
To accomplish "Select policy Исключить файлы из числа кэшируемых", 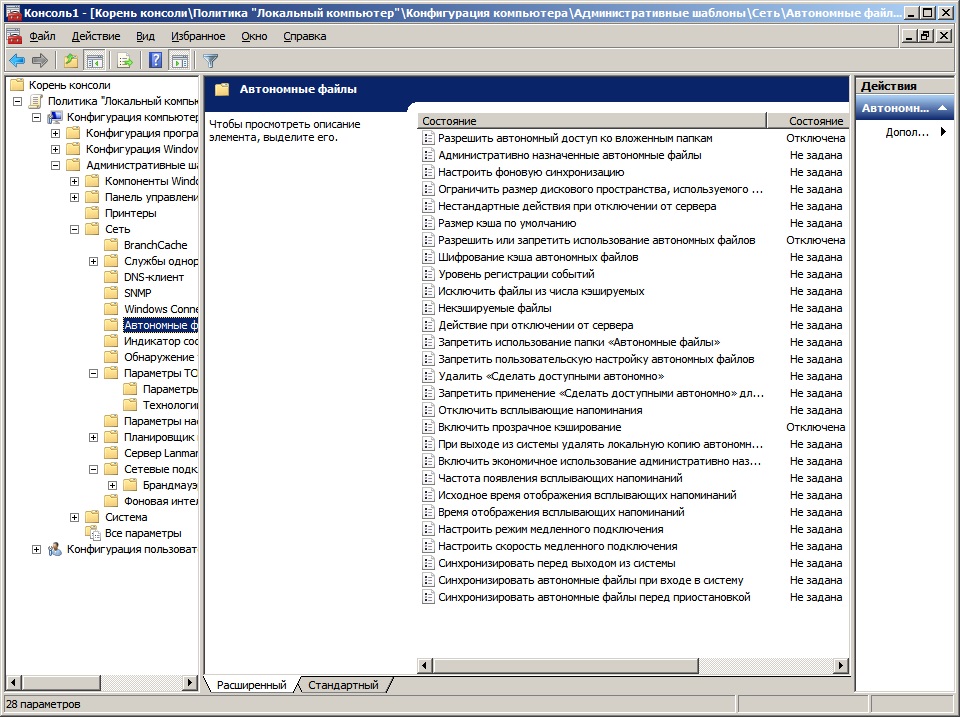I will (541, 291).
